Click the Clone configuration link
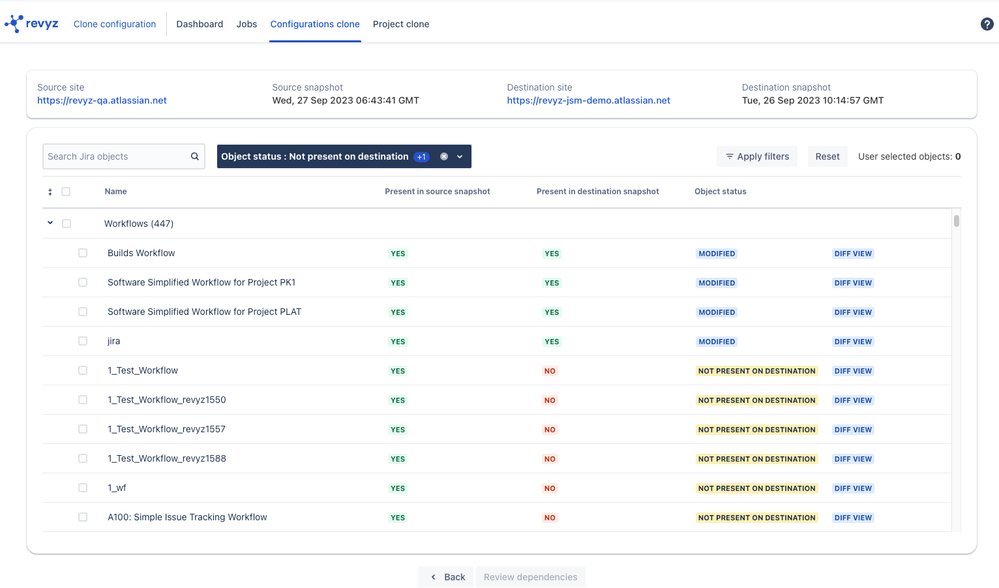The height and width of the screenshot is (588, 999). pyautogui.click(x=115, y=24)
